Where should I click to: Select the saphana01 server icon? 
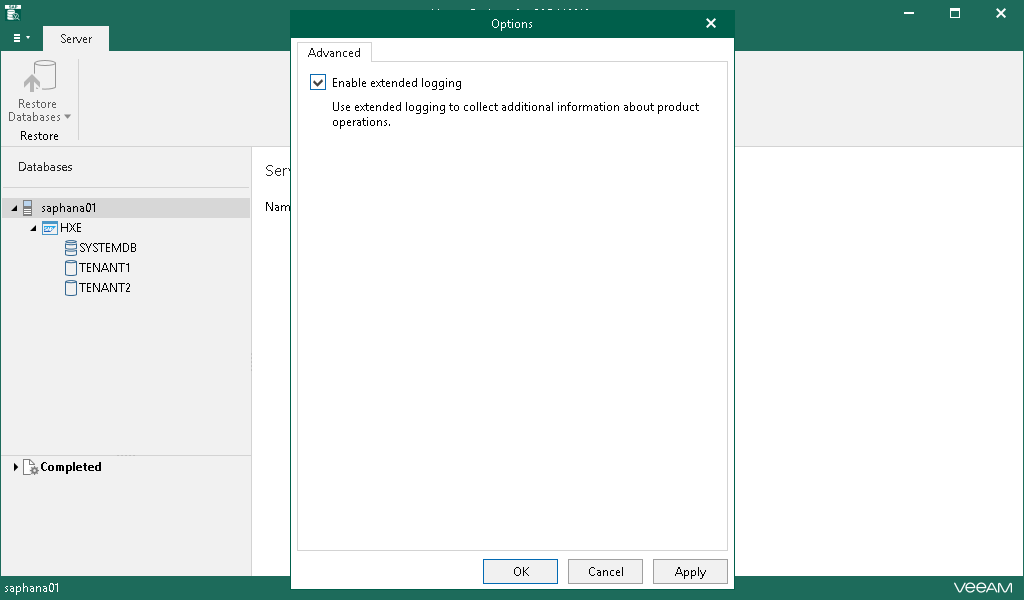[x=28, y=208]
